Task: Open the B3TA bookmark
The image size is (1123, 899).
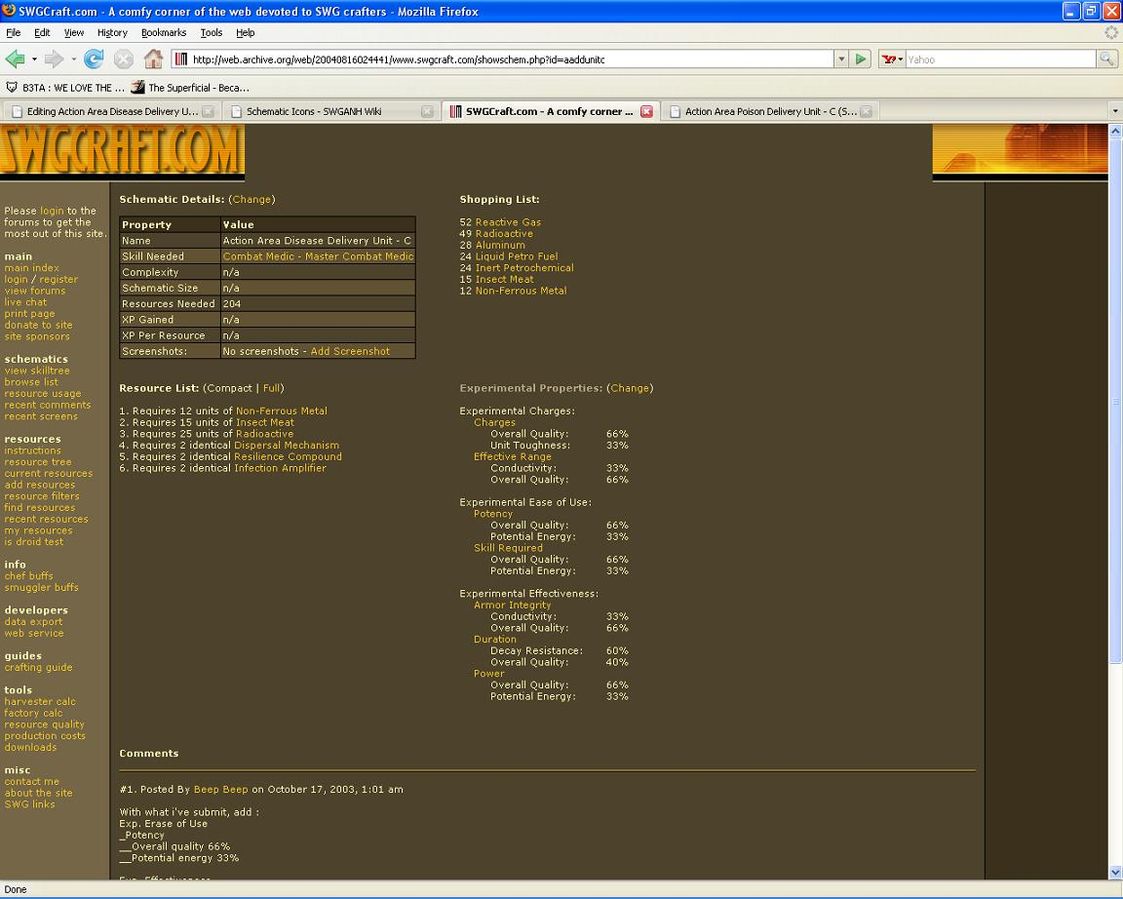Action: pyautogui.click(x=66, y=88)
